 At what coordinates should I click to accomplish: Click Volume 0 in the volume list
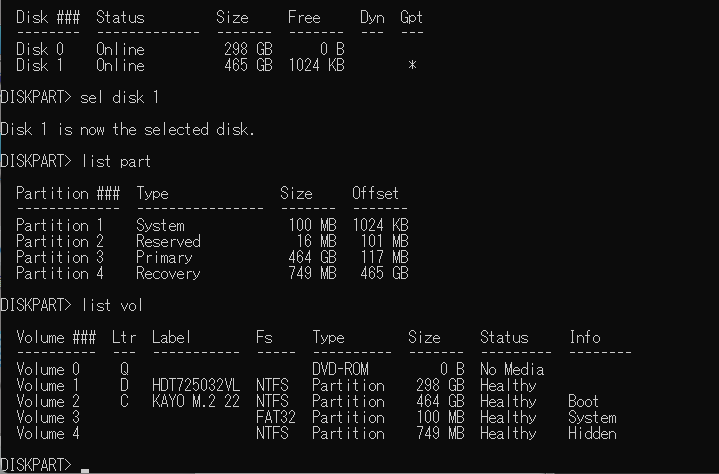[55, 370]
